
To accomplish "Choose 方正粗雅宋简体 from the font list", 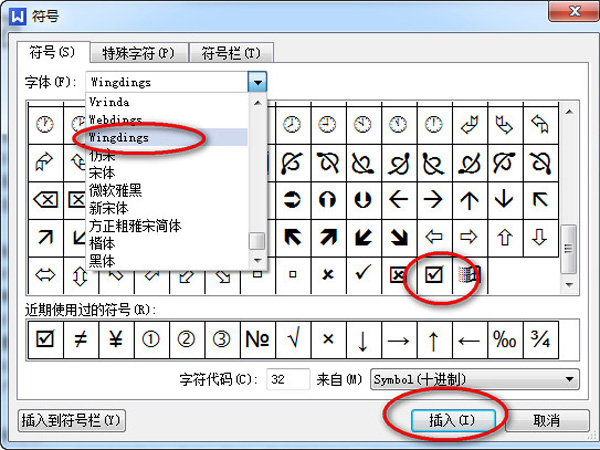I will point(167,226).
